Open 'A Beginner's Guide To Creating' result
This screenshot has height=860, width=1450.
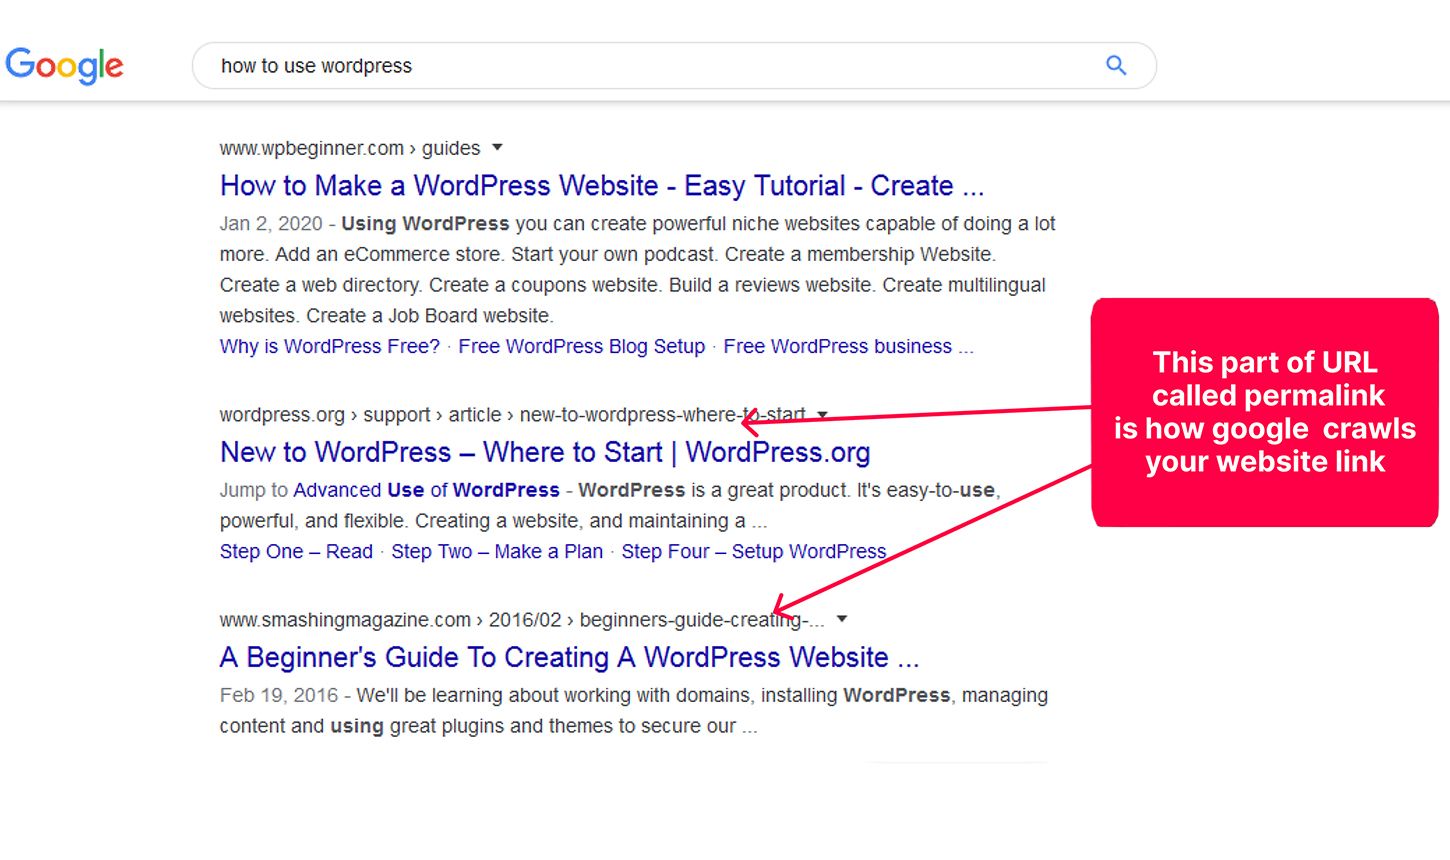click(568, 658)
